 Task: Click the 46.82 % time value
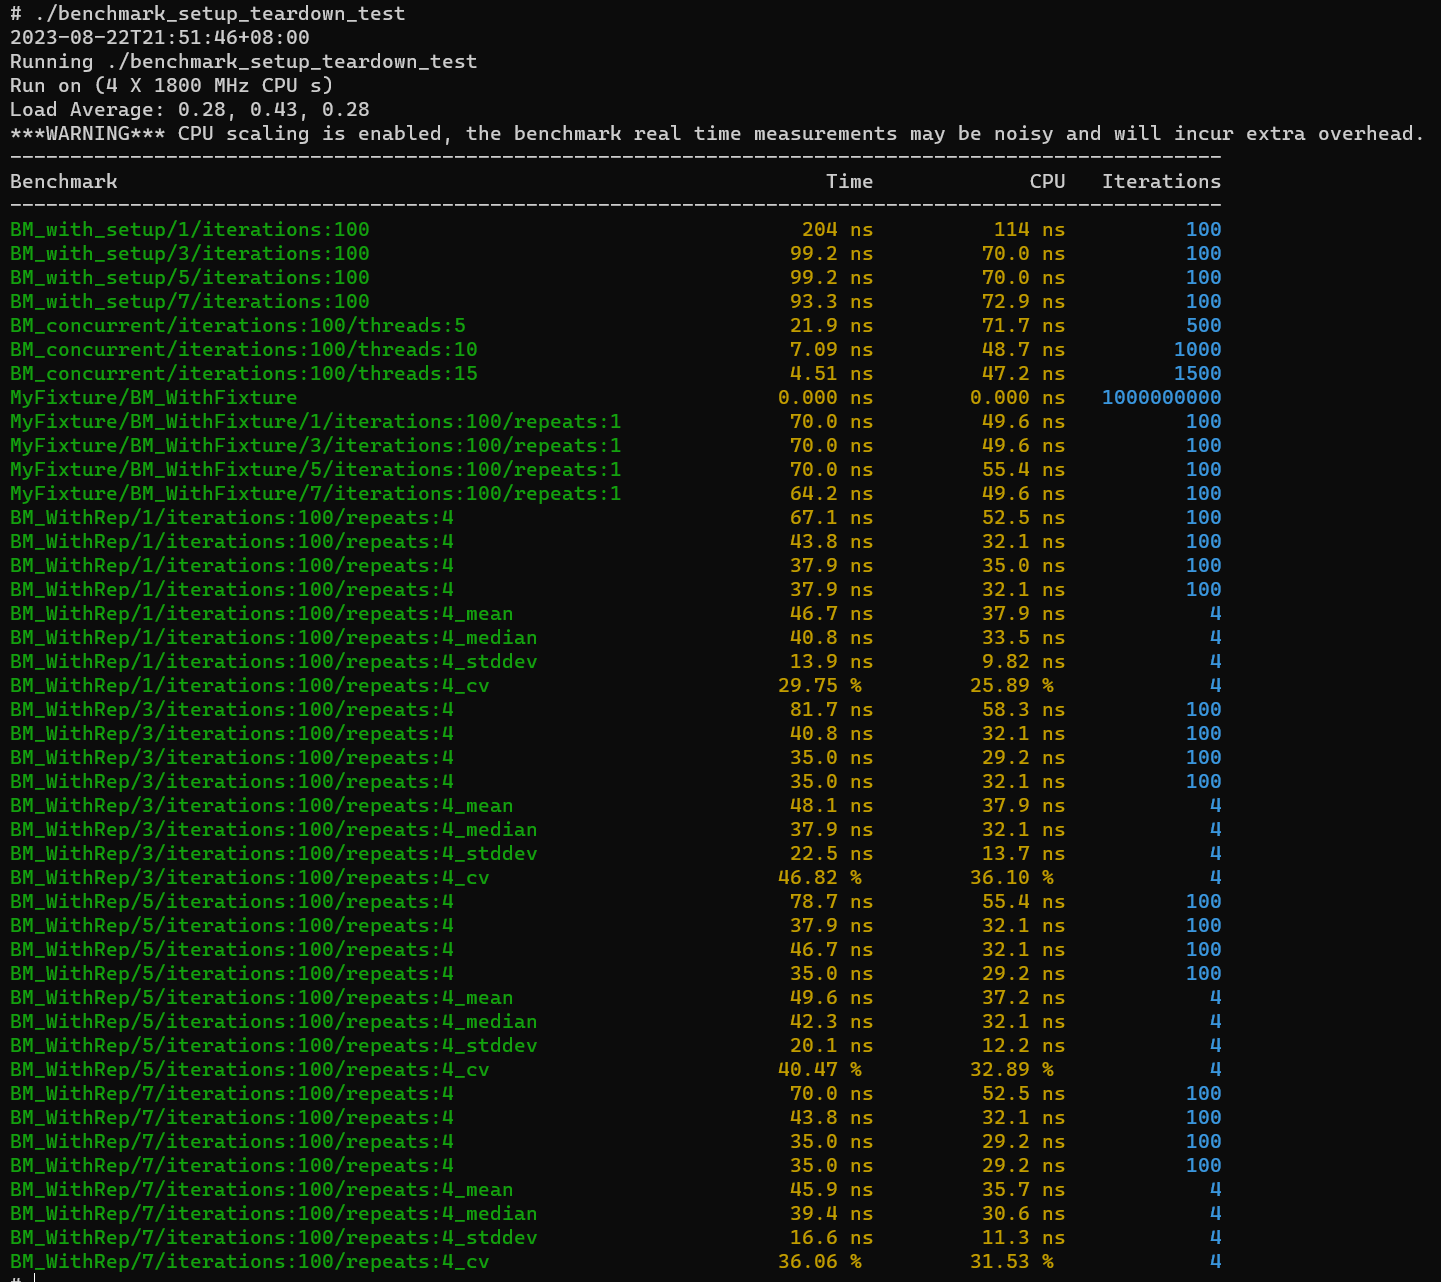pos(820,877)
